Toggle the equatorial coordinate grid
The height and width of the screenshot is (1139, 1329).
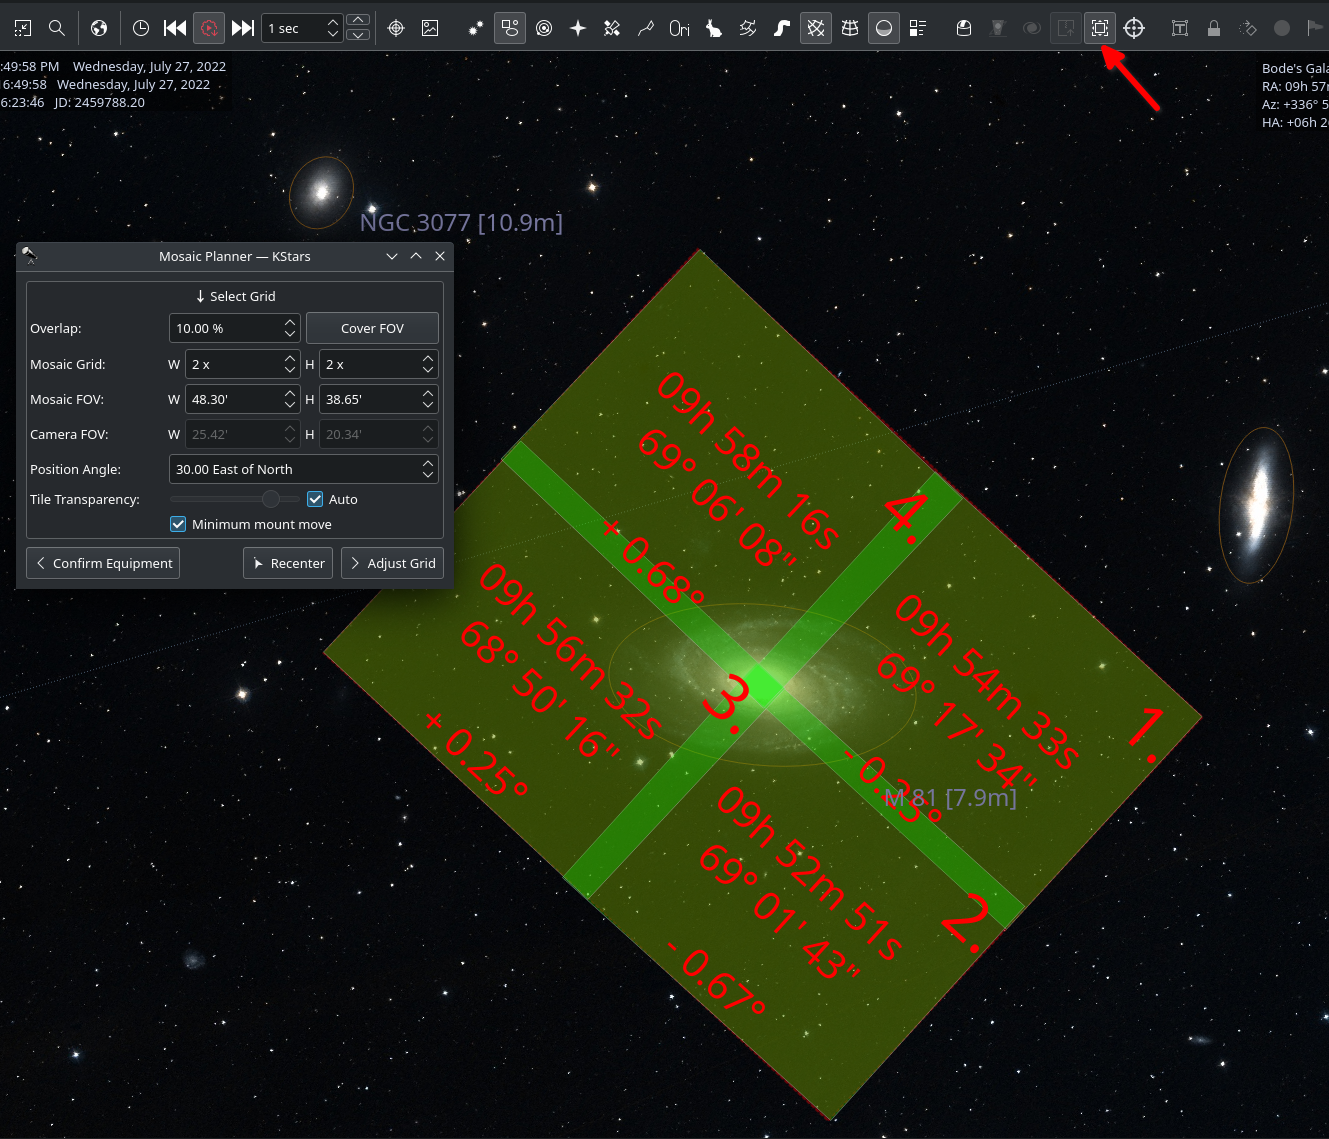pos(816,28)
